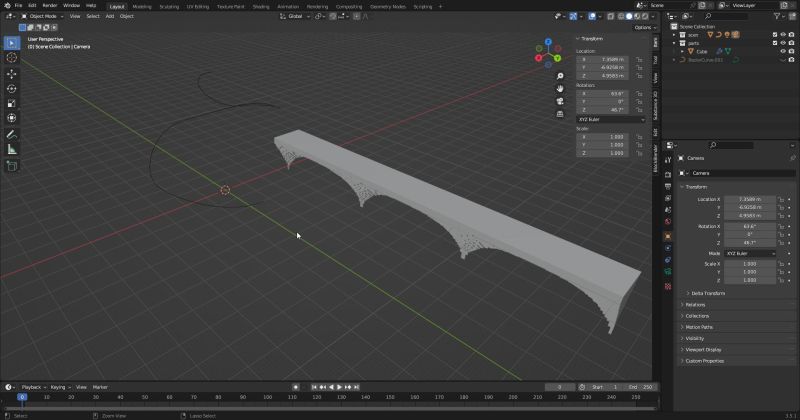Toggle parts collection exclude checkbox
800x420 pixels.
pyautogui.click(x=774, y=43)
